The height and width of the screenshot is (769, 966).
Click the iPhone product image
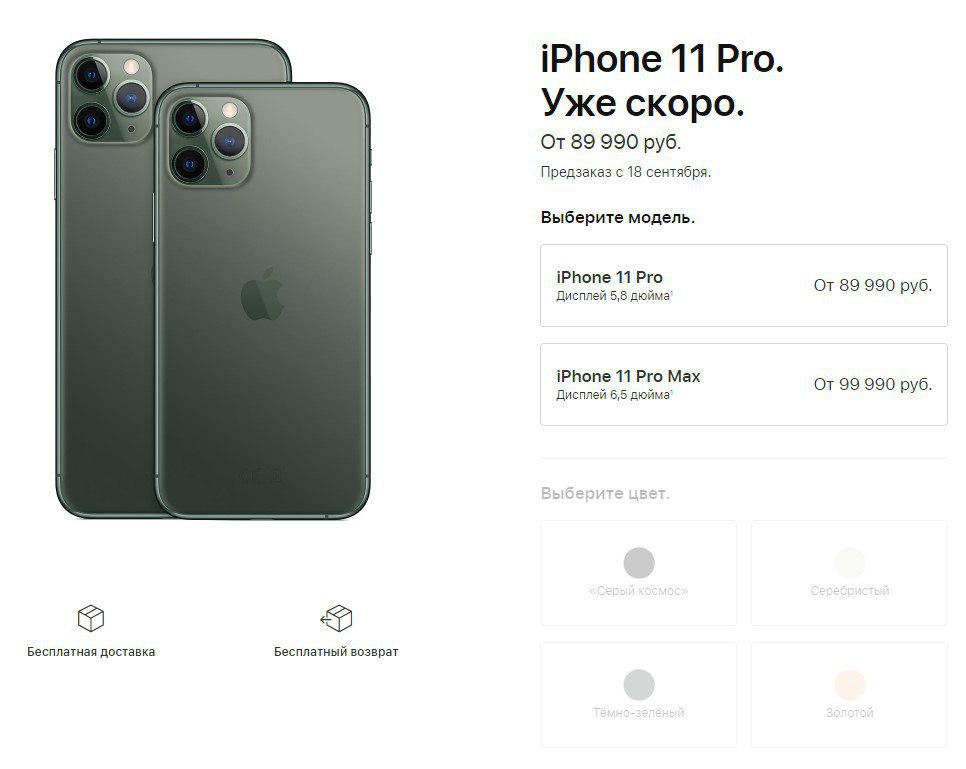click(213, 279)
